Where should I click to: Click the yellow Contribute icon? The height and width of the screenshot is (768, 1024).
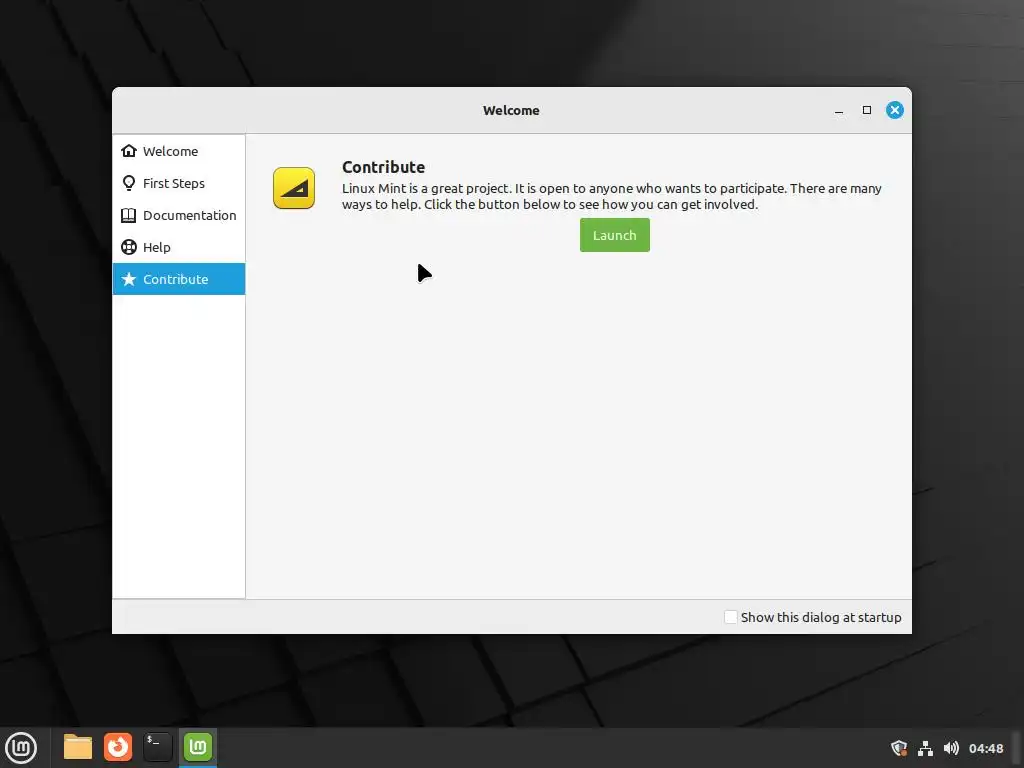(294, 188)
